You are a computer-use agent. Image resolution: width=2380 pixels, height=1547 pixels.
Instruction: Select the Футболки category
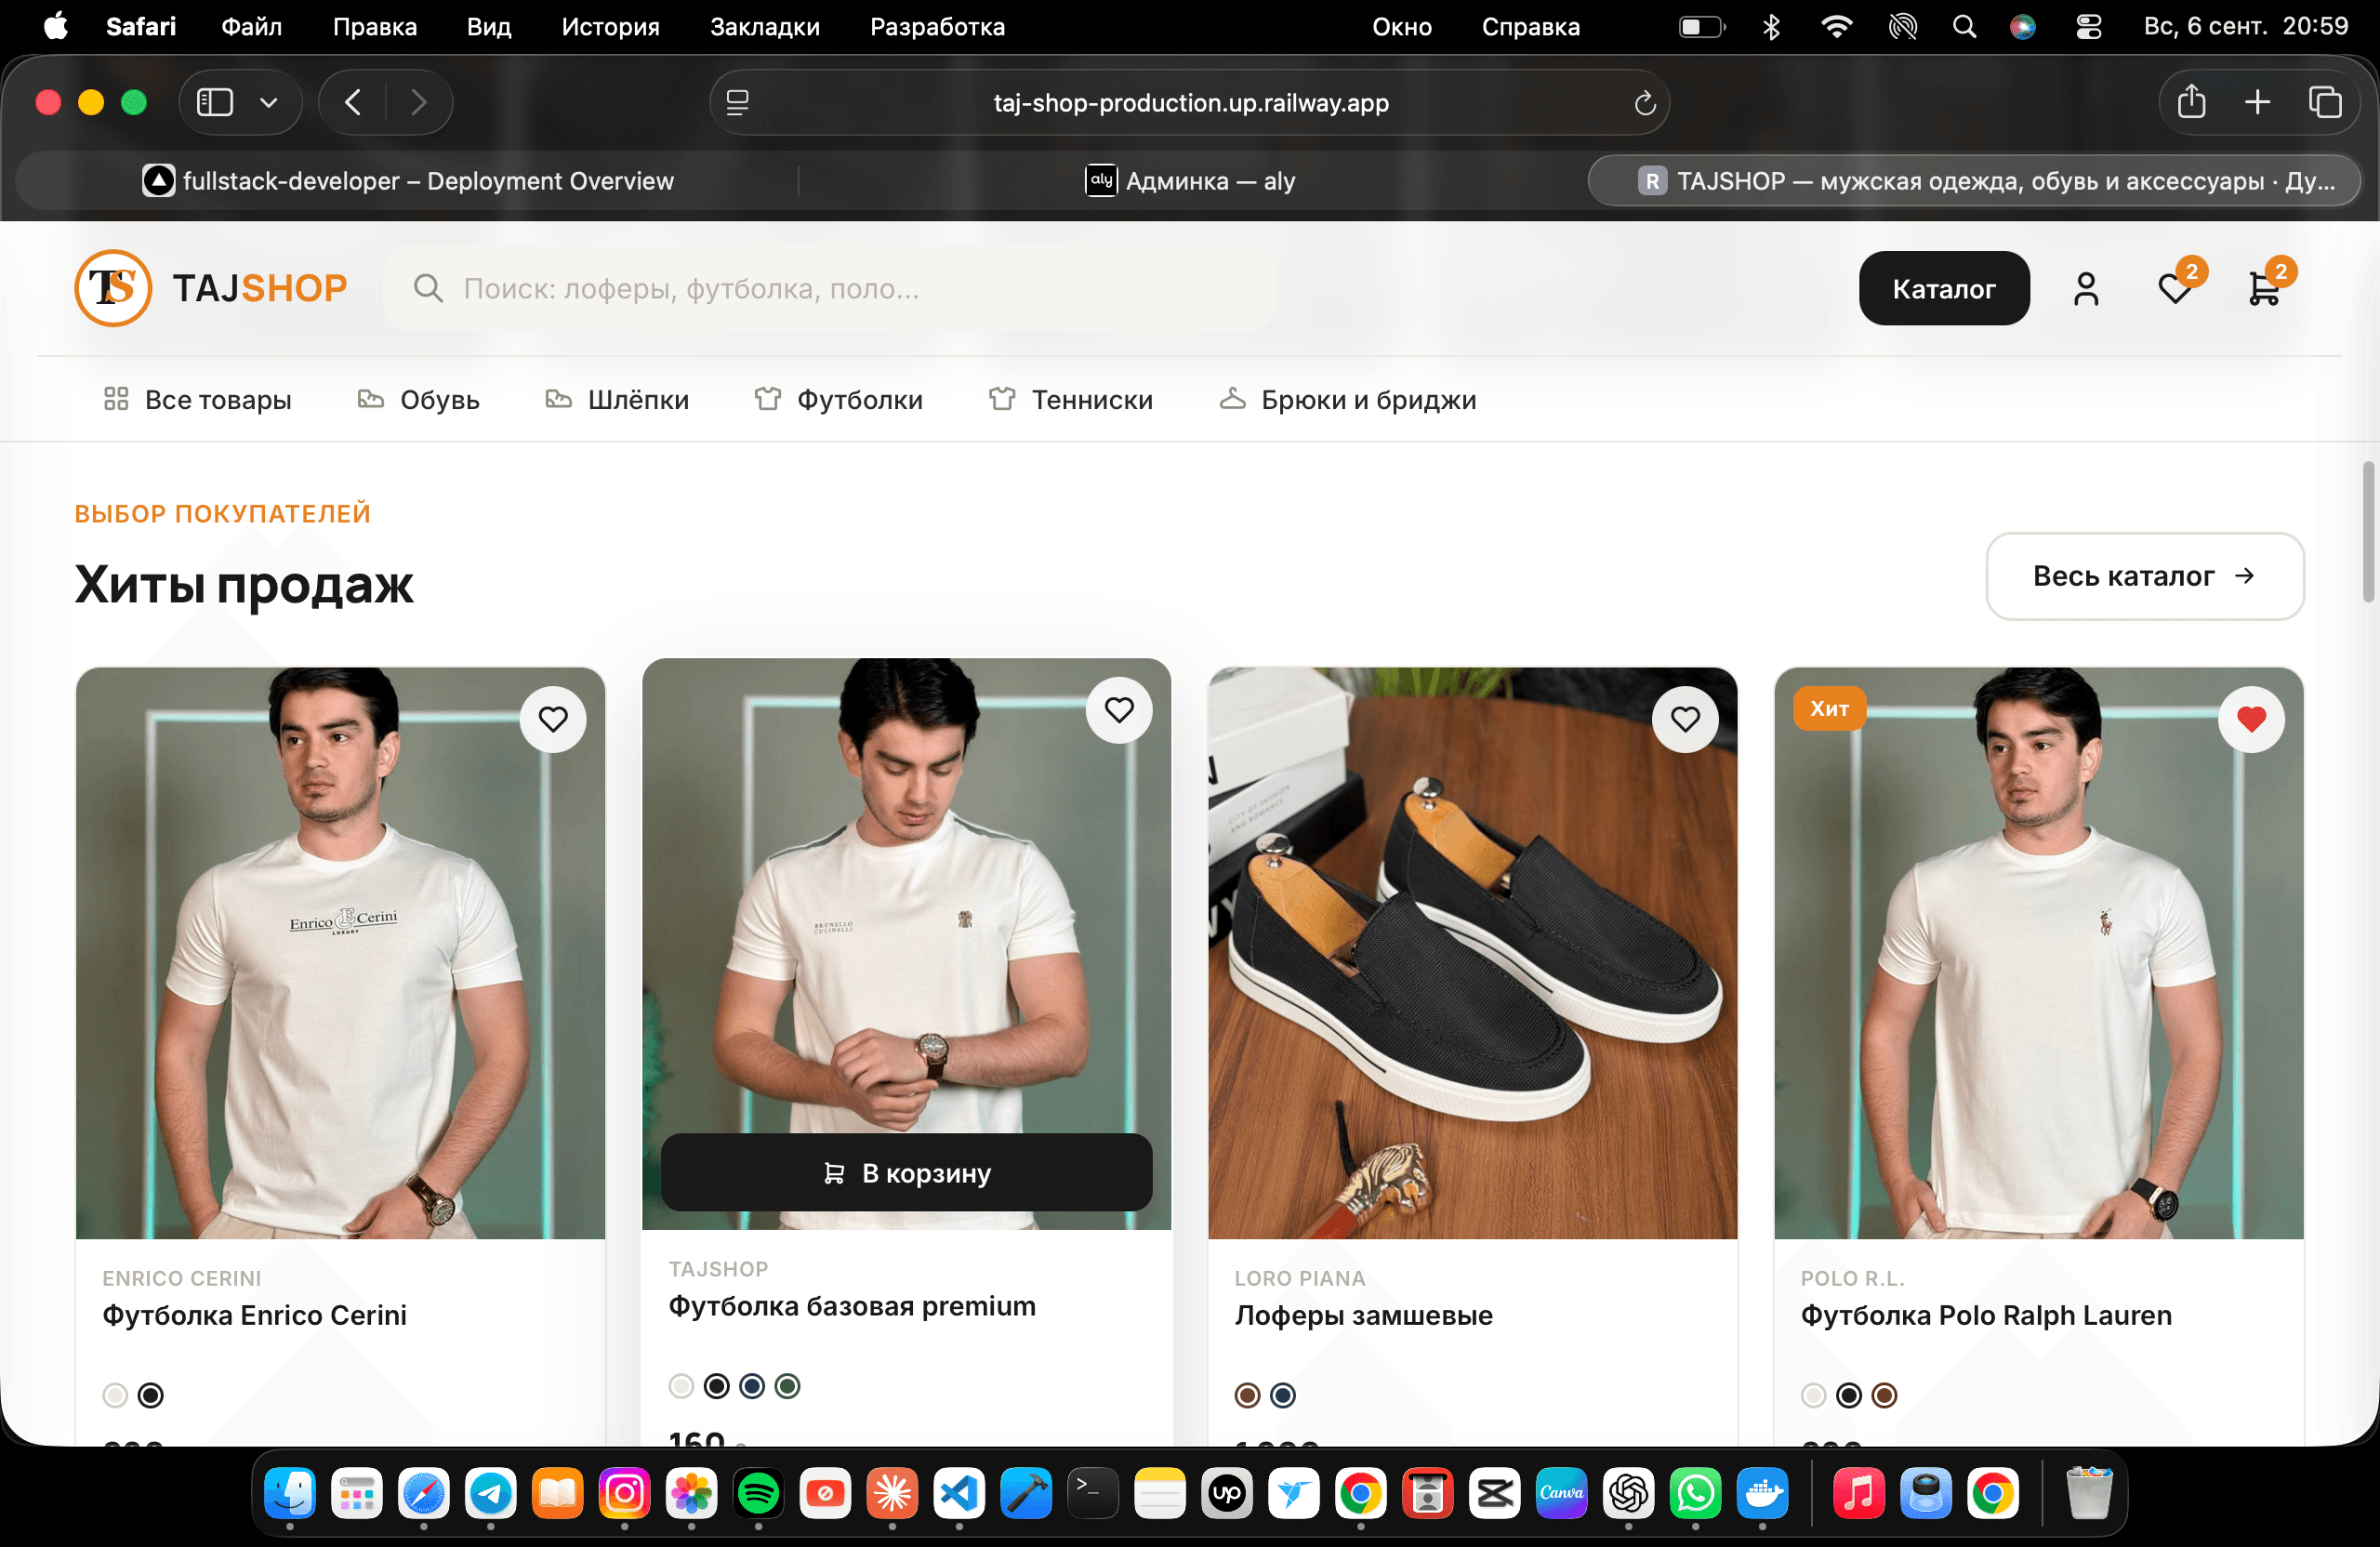coord(838,400)
